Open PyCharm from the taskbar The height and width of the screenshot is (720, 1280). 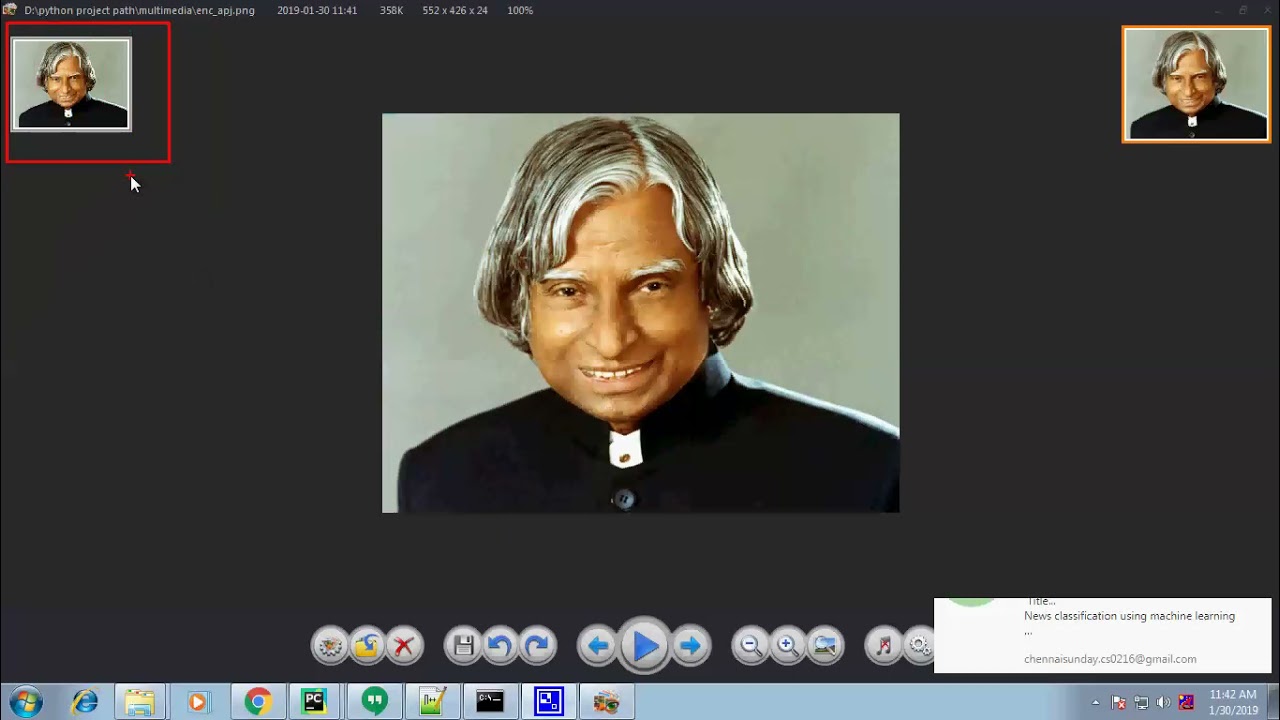[315, 702]
